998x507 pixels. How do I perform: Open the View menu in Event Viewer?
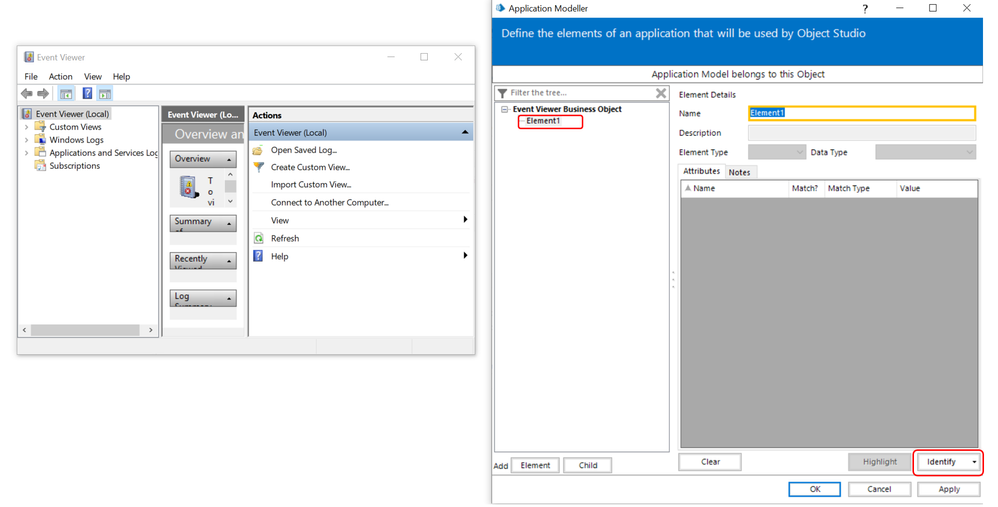pos(93,76)
